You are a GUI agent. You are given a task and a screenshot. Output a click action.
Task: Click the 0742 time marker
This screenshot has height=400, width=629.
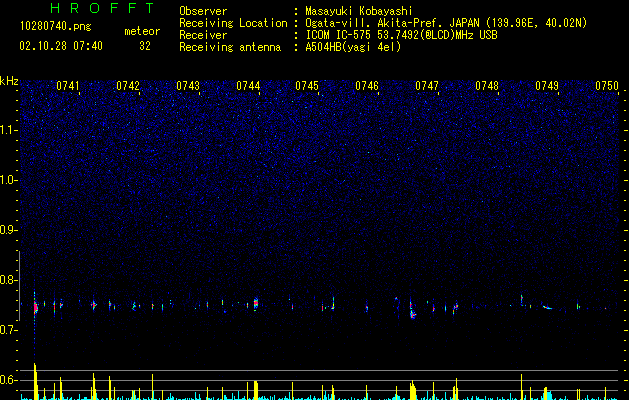click(128, 86)
